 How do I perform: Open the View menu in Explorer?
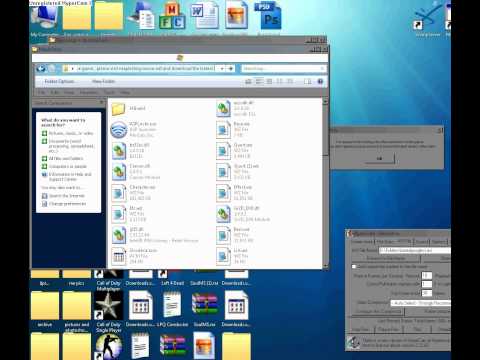click(x=69, y=92)
